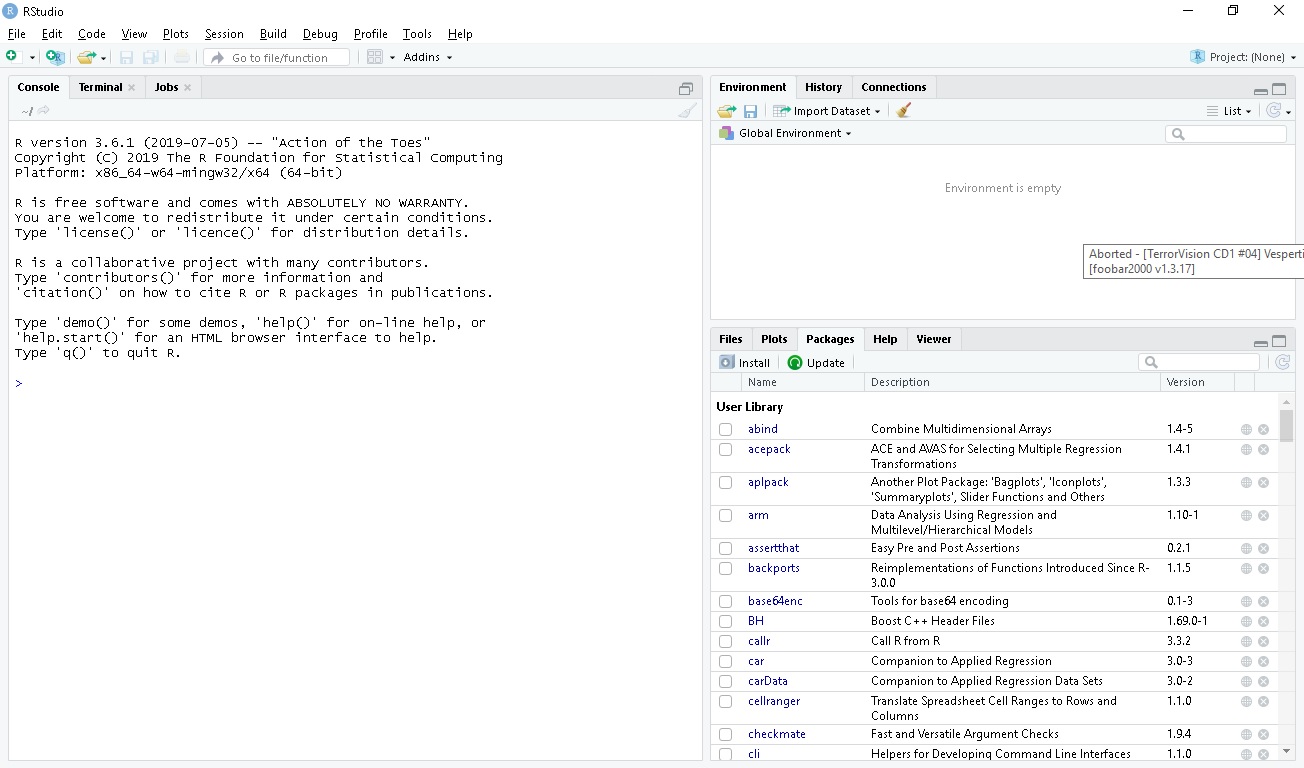Clear the environment using the broom icon
The height and width of the screenshot is (768, 1304).
pyautogui.click(x=902, y=110)
